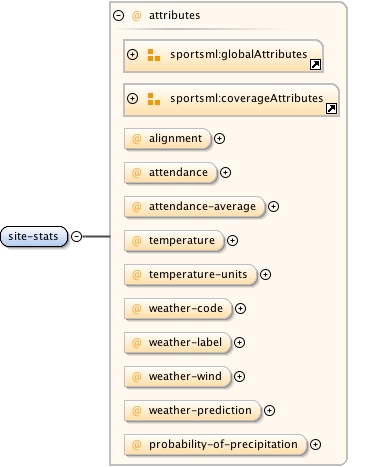Click the attributes header text
Screen dimensions: 365x467
(x=174, y=15)
